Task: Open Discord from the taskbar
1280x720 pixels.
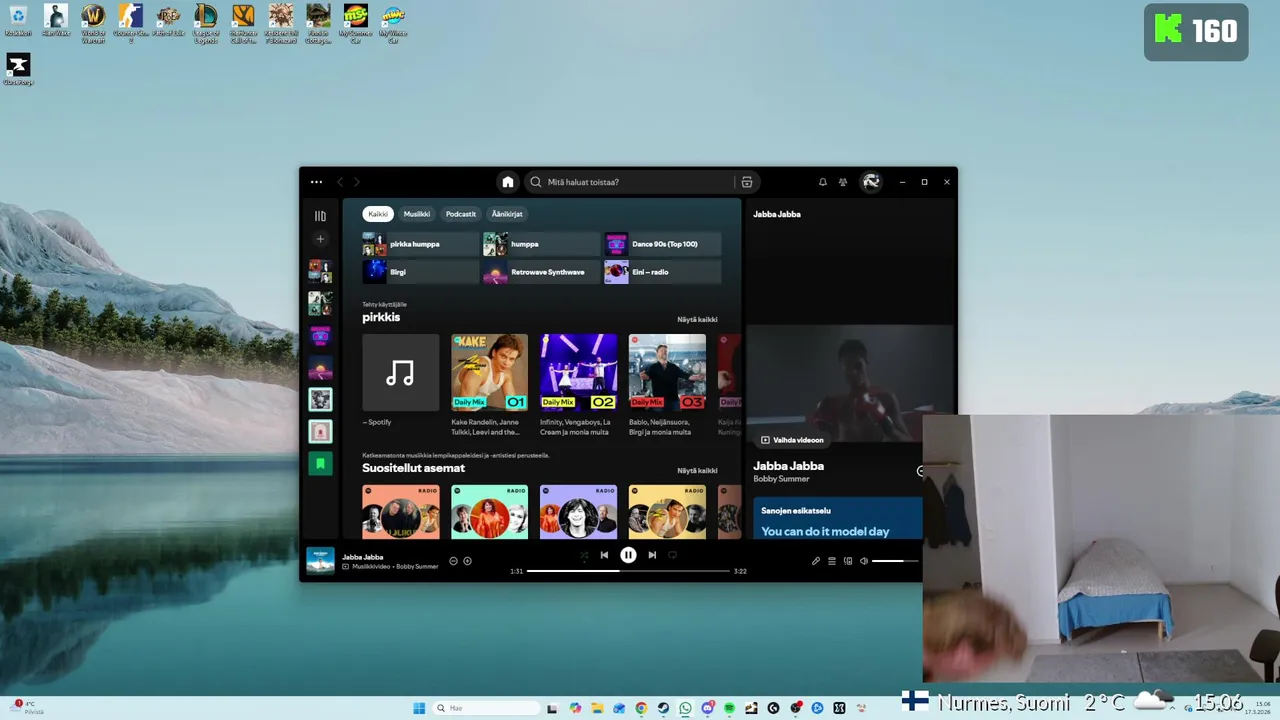Action: 708,708
